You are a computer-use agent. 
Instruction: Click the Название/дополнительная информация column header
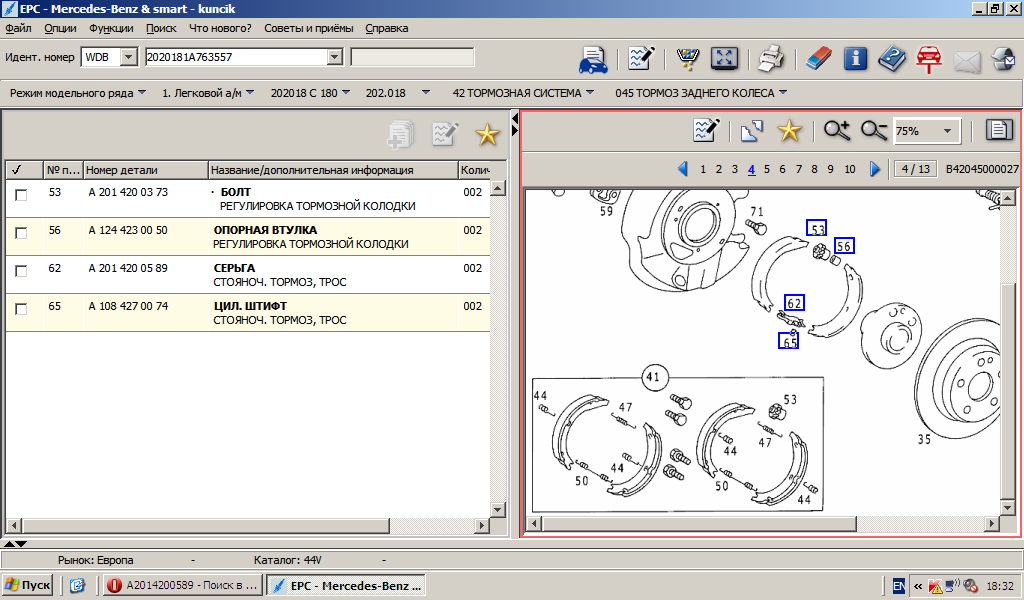(333, 170)
